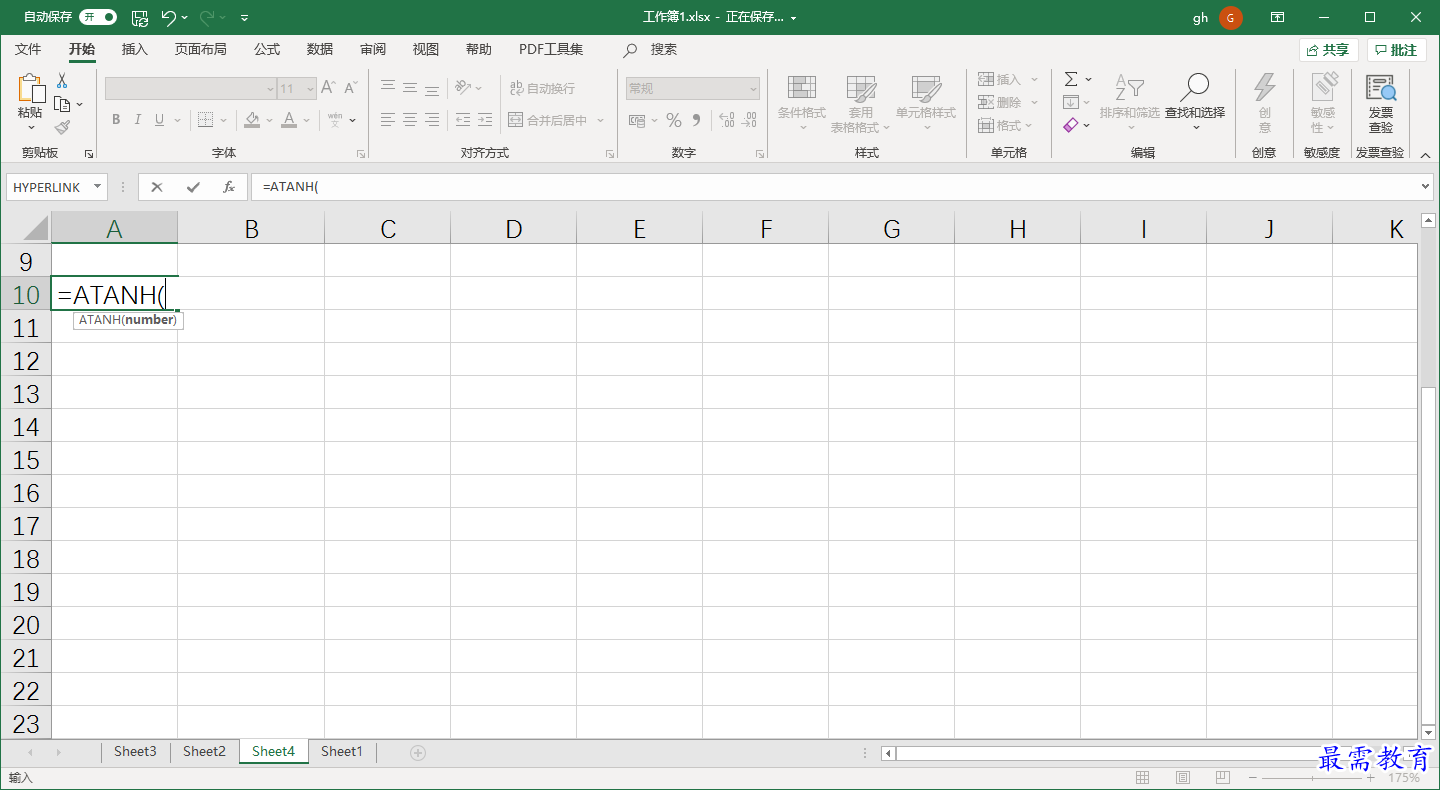Click the 查找和选择 find and select button
This screenshot has height=790, width=1440.
click(x=1195, y=102)
